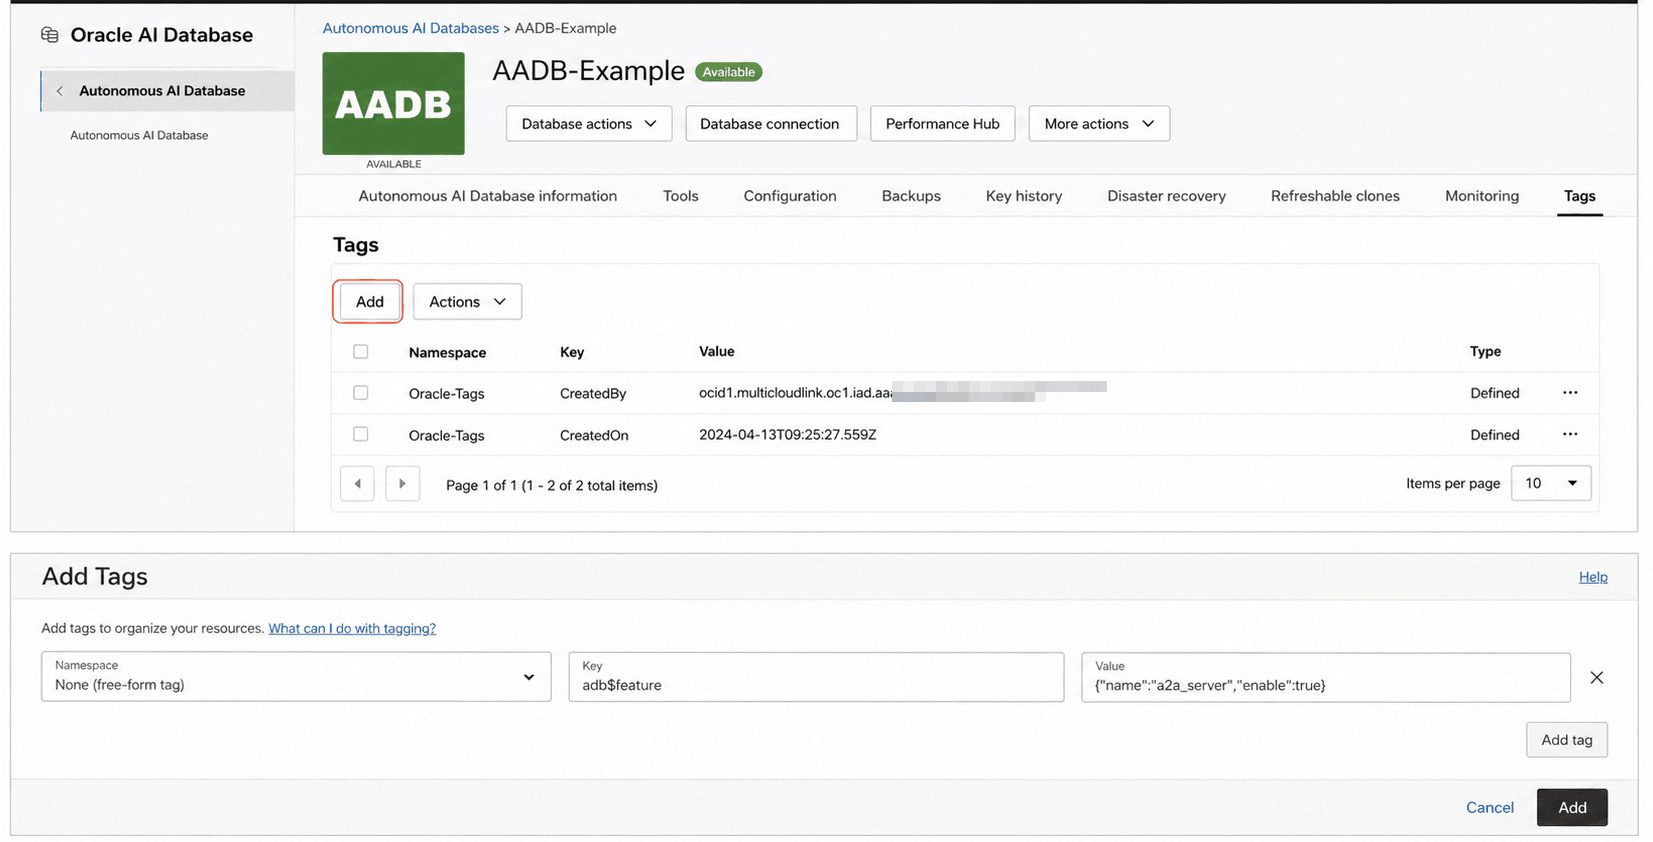Remove the adb$feature tag row
This screenshot has width=1653, height=842.
[x=1596, y=677]
